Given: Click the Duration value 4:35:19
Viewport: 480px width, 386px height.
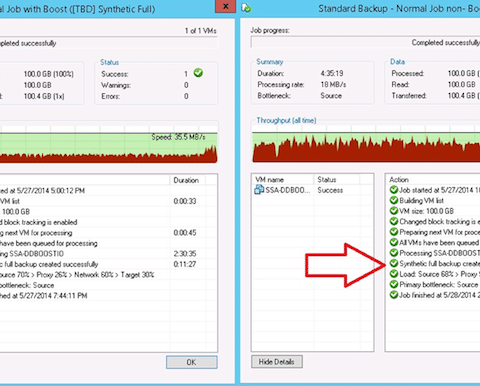Looking at the screenshot, I should pyautogui.click(x=332, y=73).
